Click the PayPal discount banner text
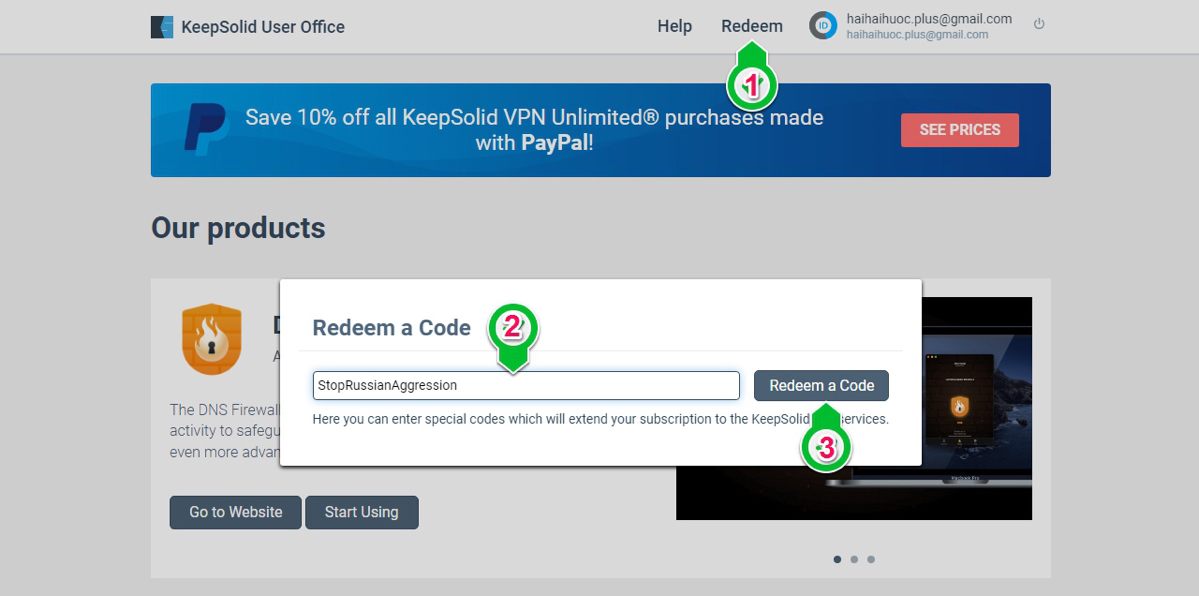Image resolution: width=1199 pixels, height=596 pixels. [x=534, y=130]
